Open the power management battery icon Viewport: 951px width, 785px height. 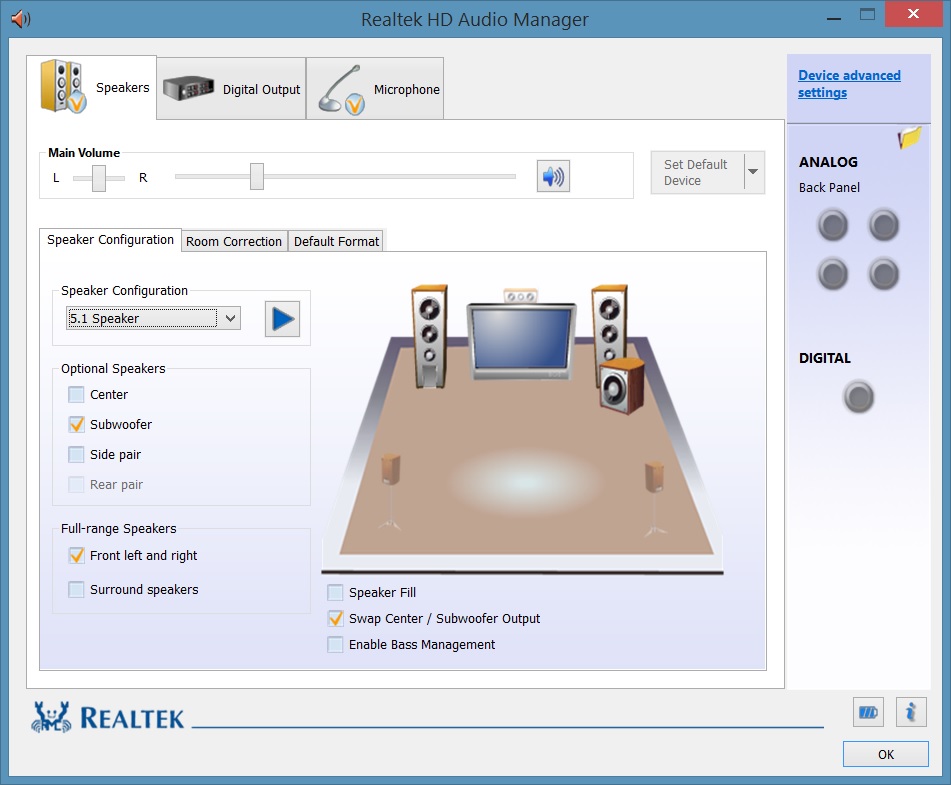[868, 712]
